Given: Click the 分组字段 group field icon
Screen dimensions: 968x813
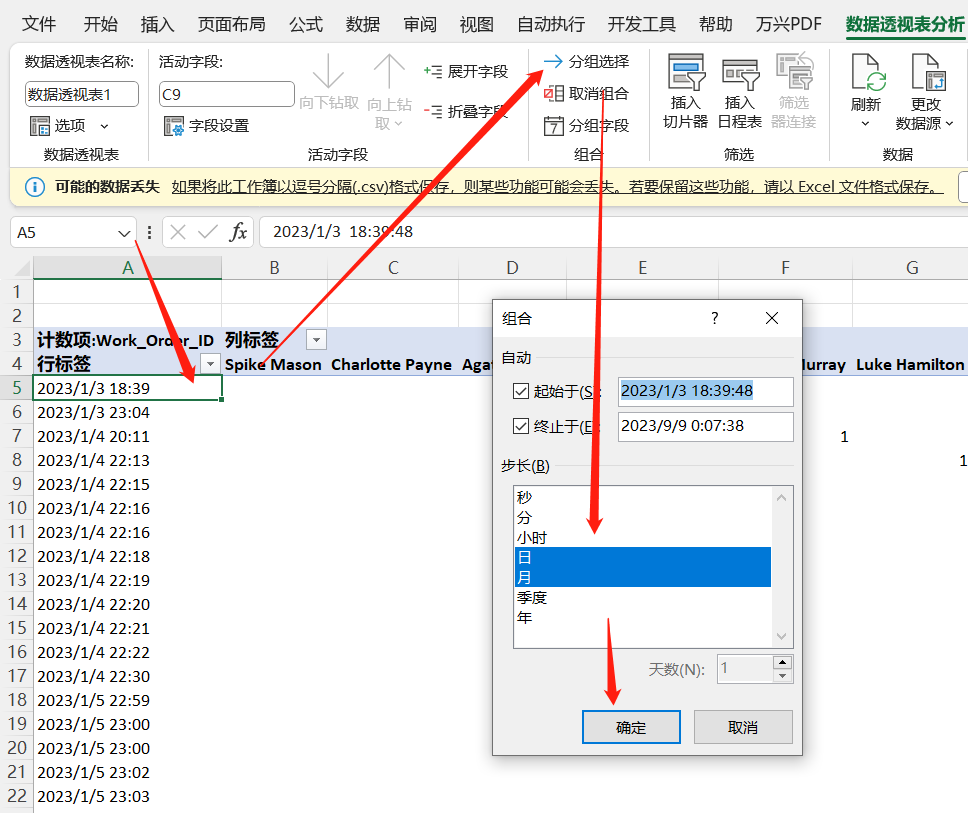Looking at the screenshot, I should (x=554, y=126).
